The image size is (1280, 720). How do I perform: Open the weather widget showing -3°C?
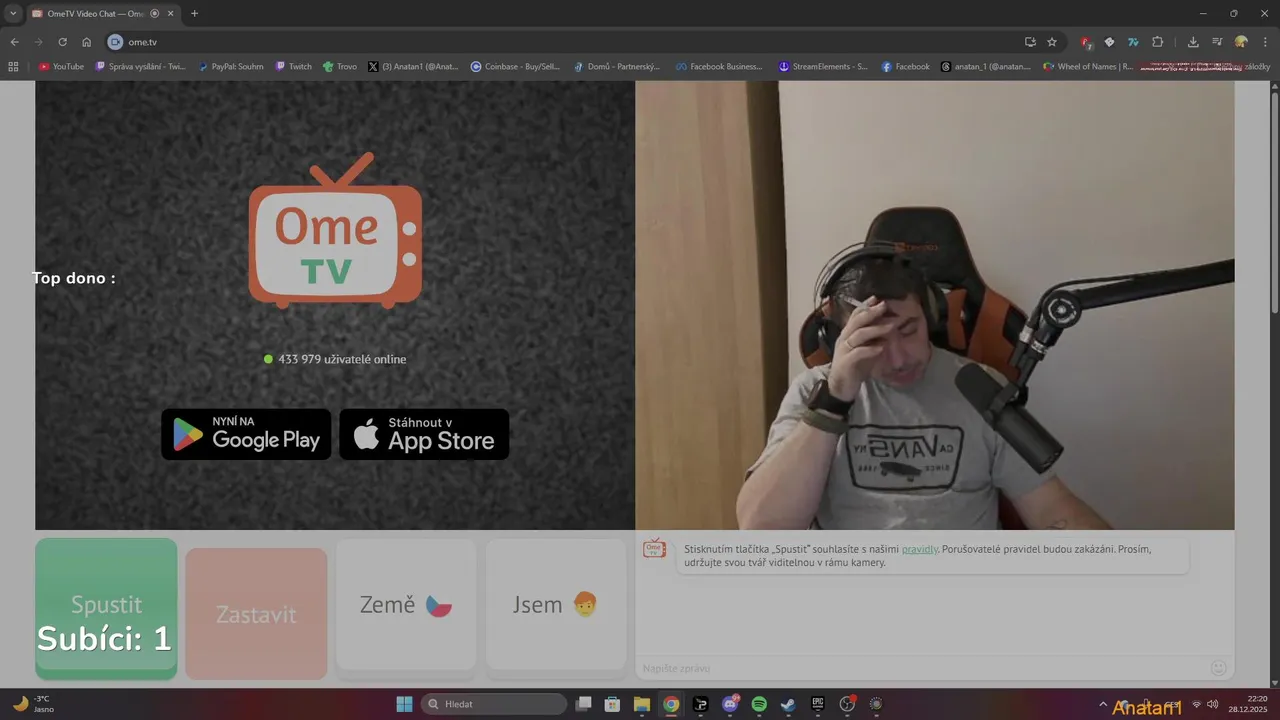coord(33,704)
